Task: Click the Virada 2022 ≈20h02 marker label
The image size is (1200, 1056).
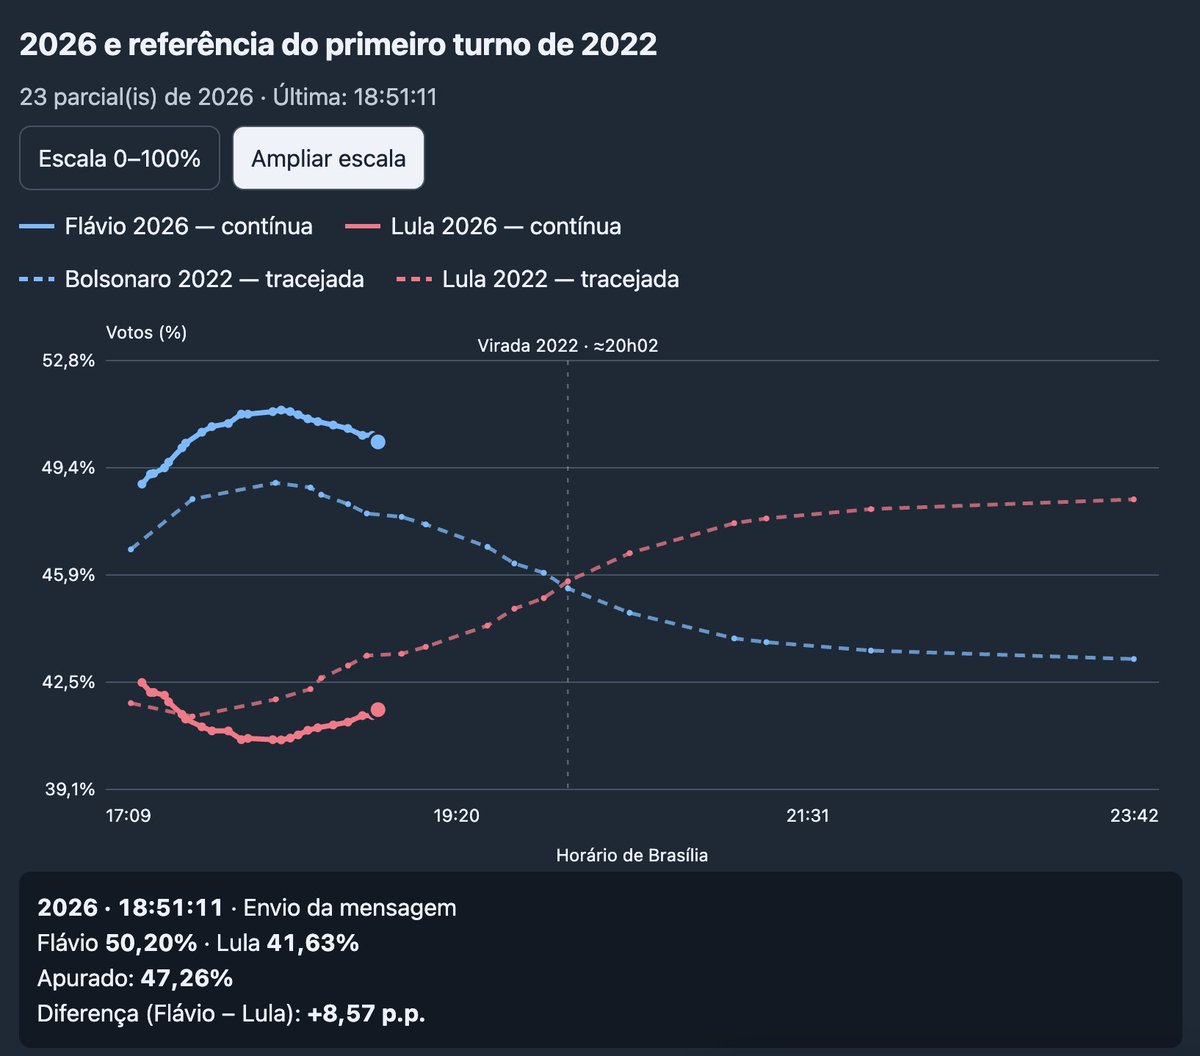Action: point(568,346)
